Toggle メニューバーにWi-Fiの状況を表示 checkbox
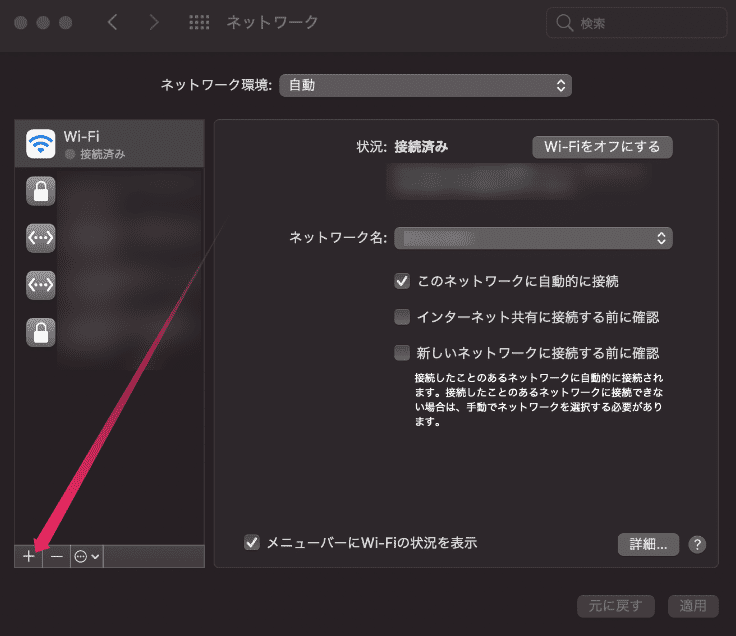The image size is (736, 636). click(x=252, y=543)
